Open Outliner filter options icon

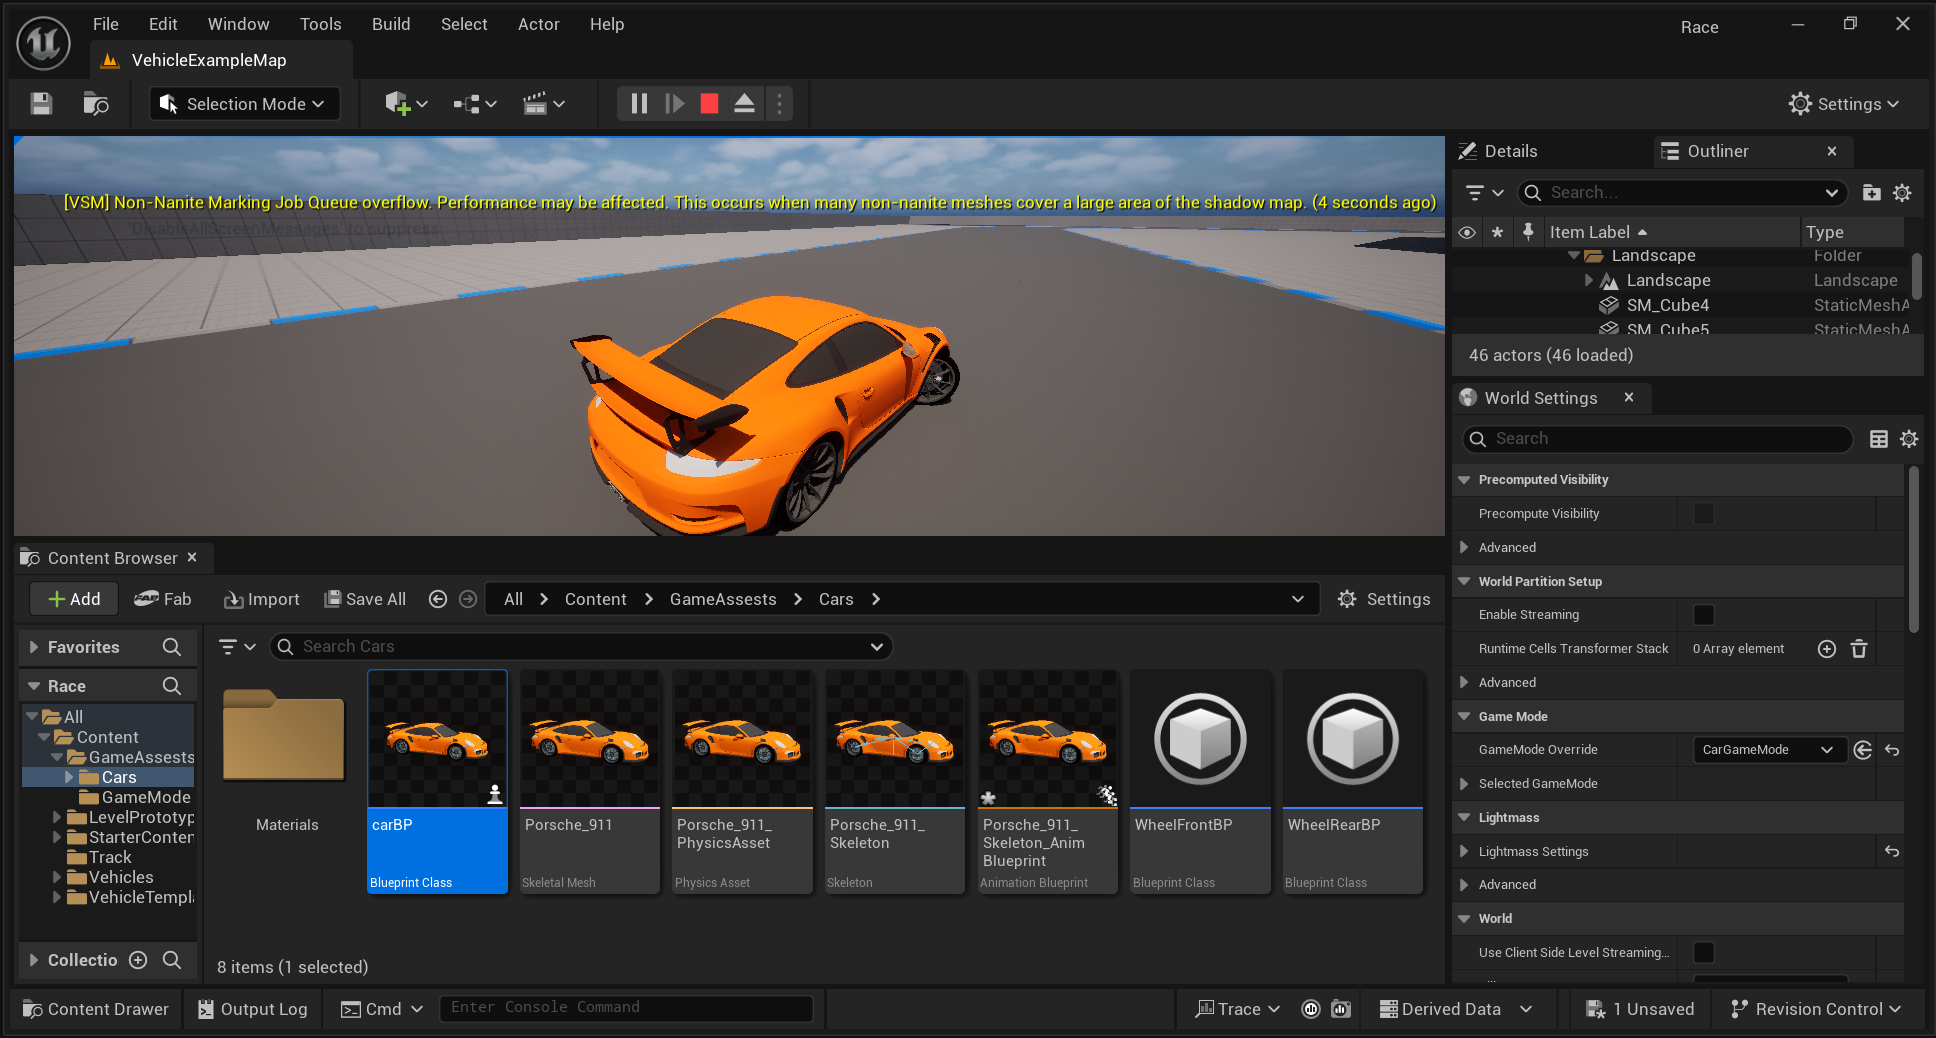click(1484, 193)
